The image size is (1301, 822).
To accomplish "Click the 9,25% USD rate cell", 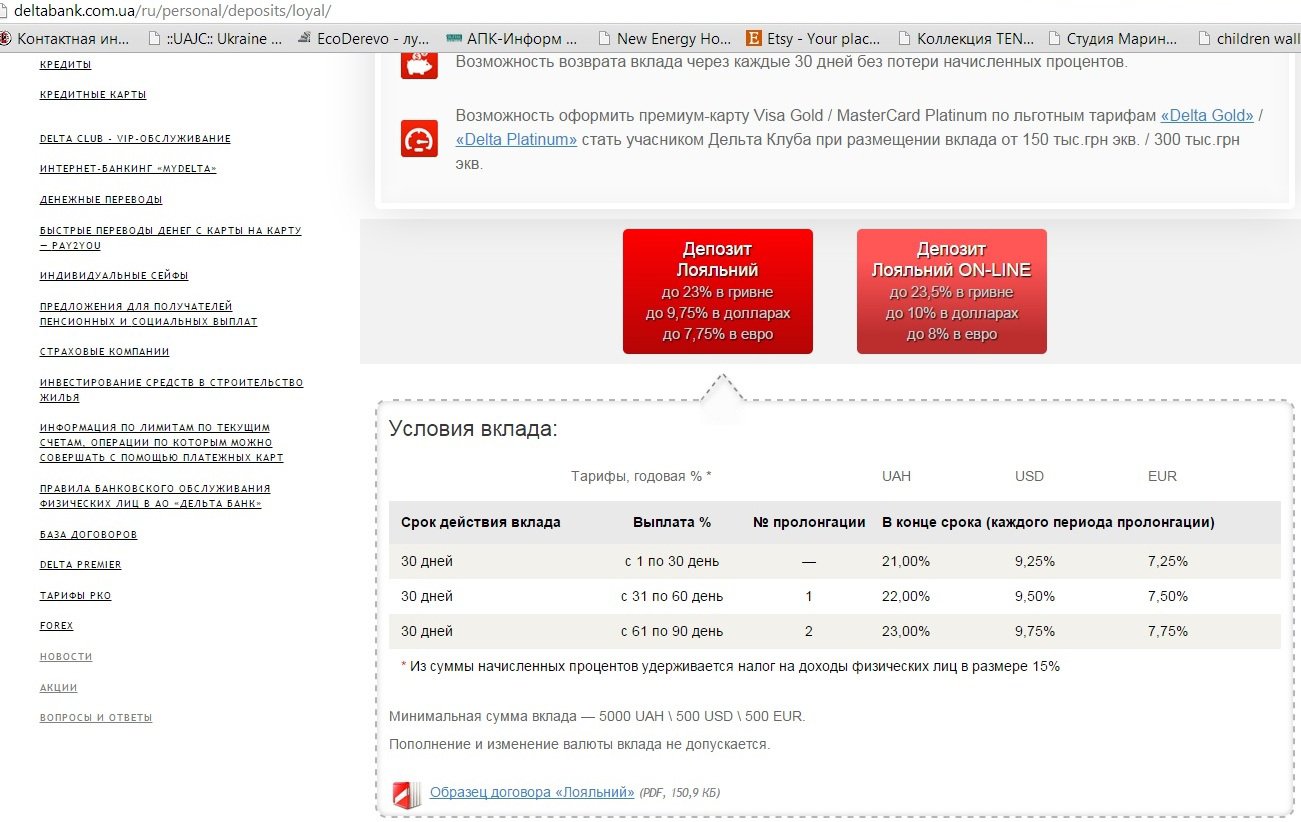I will pyautogui.click(x=1035, y=561).
